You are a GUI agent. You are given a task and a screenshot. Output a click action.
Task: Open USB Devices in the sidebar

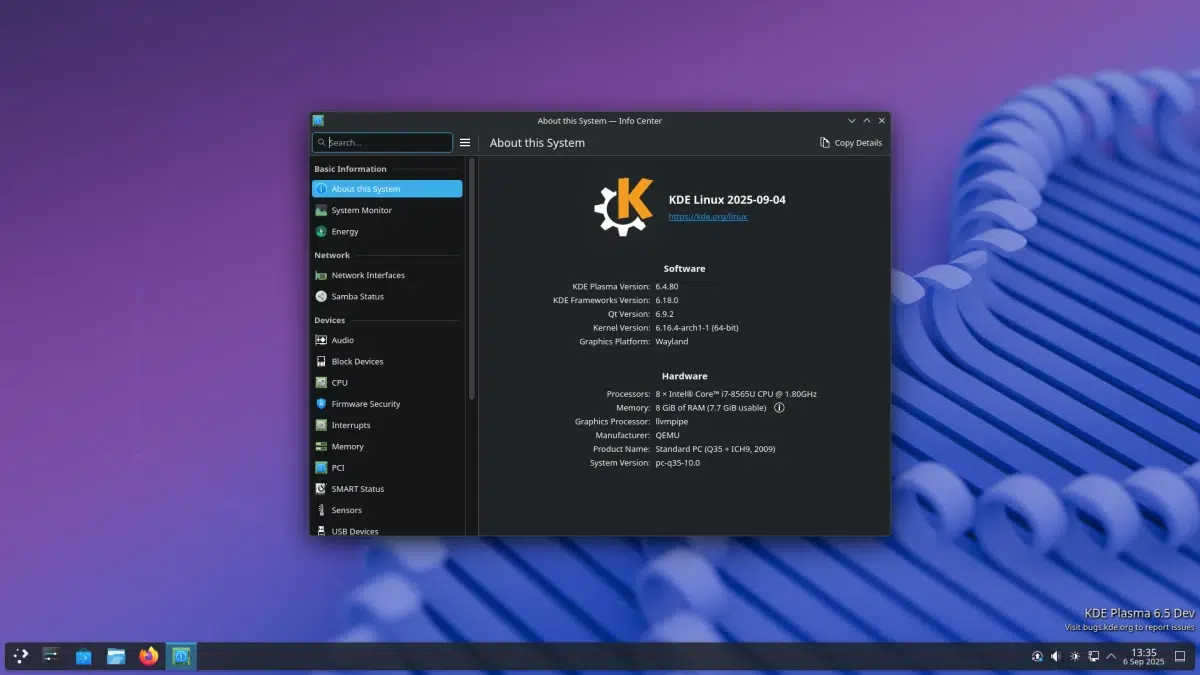click(387, 530)
